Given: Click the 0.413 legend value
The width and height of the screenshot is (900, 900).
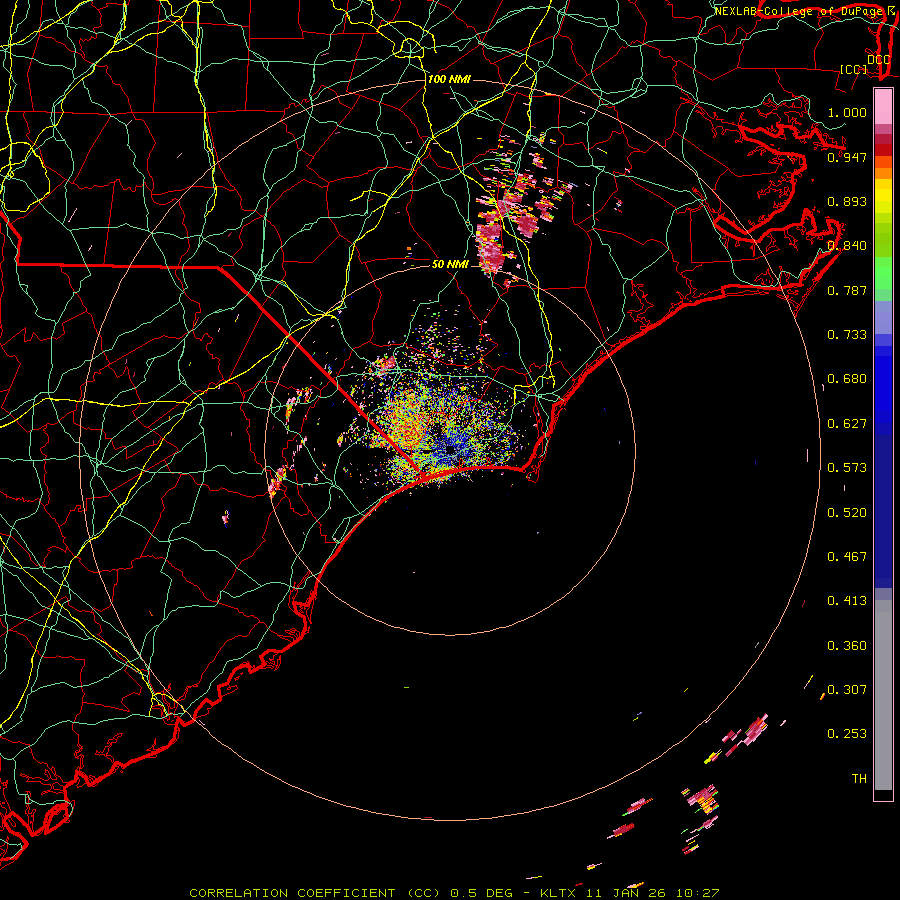Looking at the screenshot, I should point(847,600).
